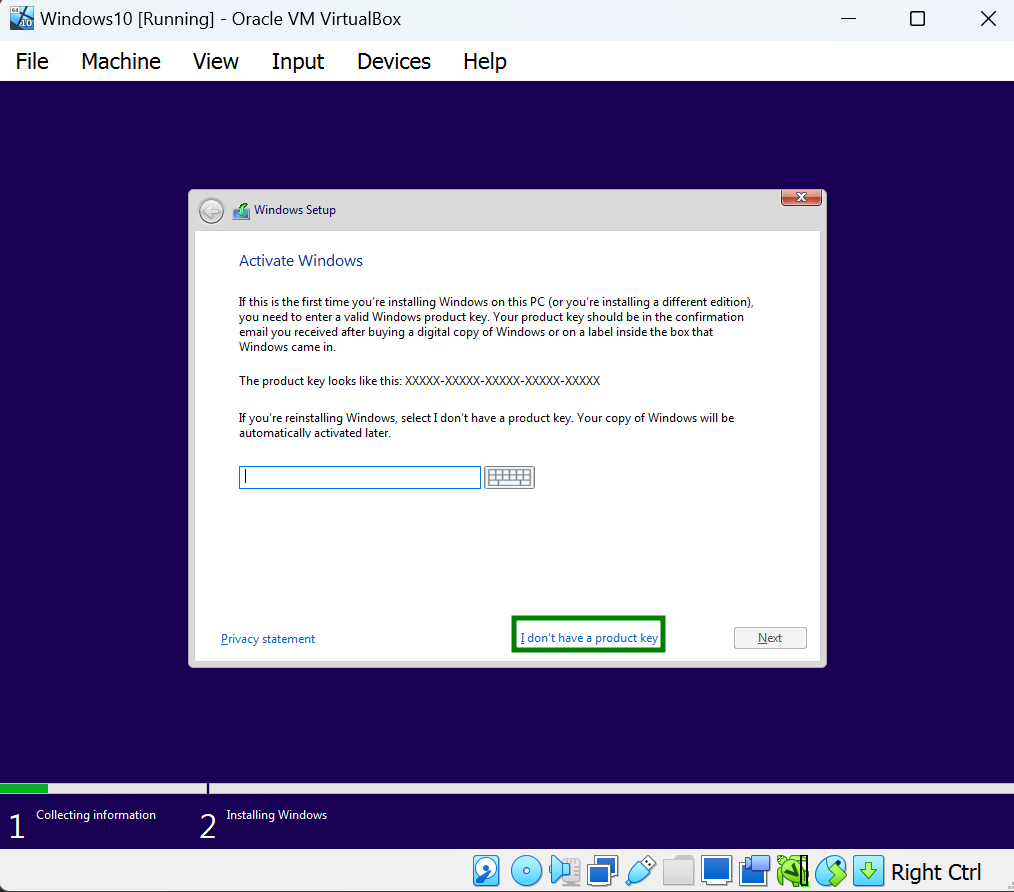
Task: Click the network adapters status icon
Action: [602, 871]
